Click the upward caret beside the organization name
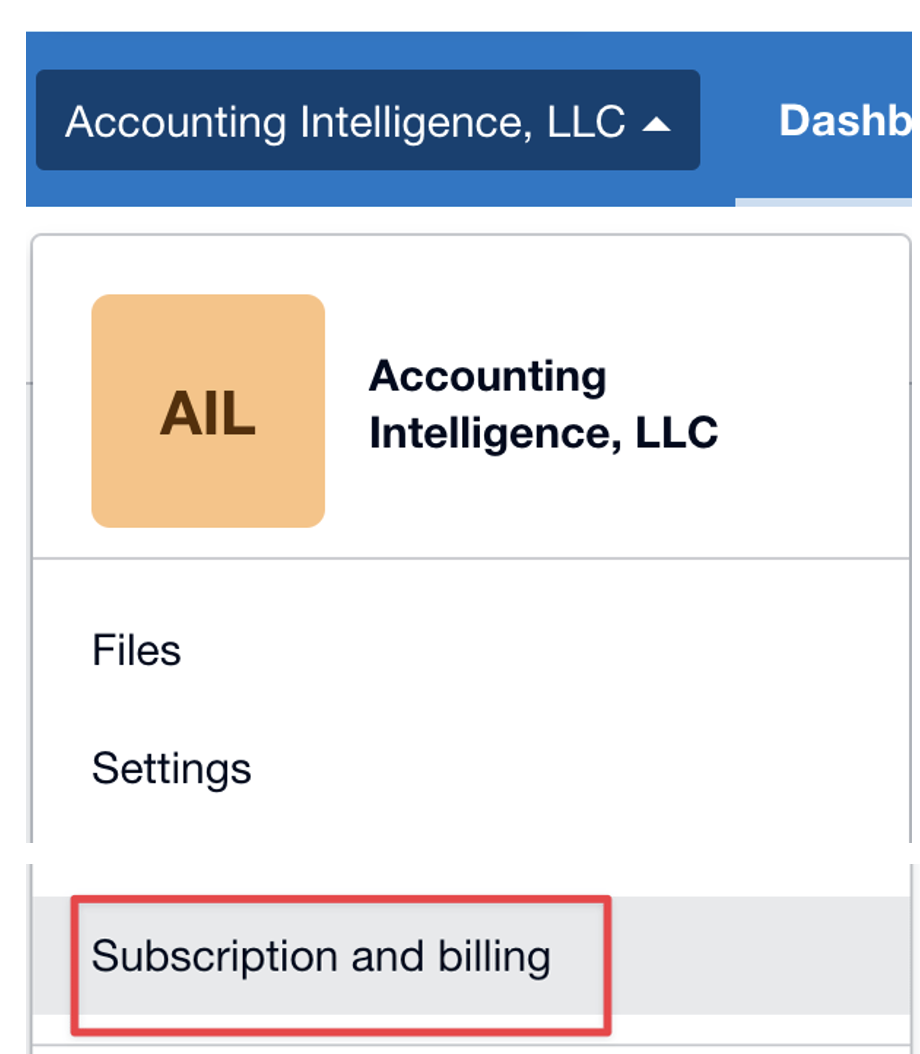Screen dimensions: 920x1054 pyautogui.click(x=656, y=124)
